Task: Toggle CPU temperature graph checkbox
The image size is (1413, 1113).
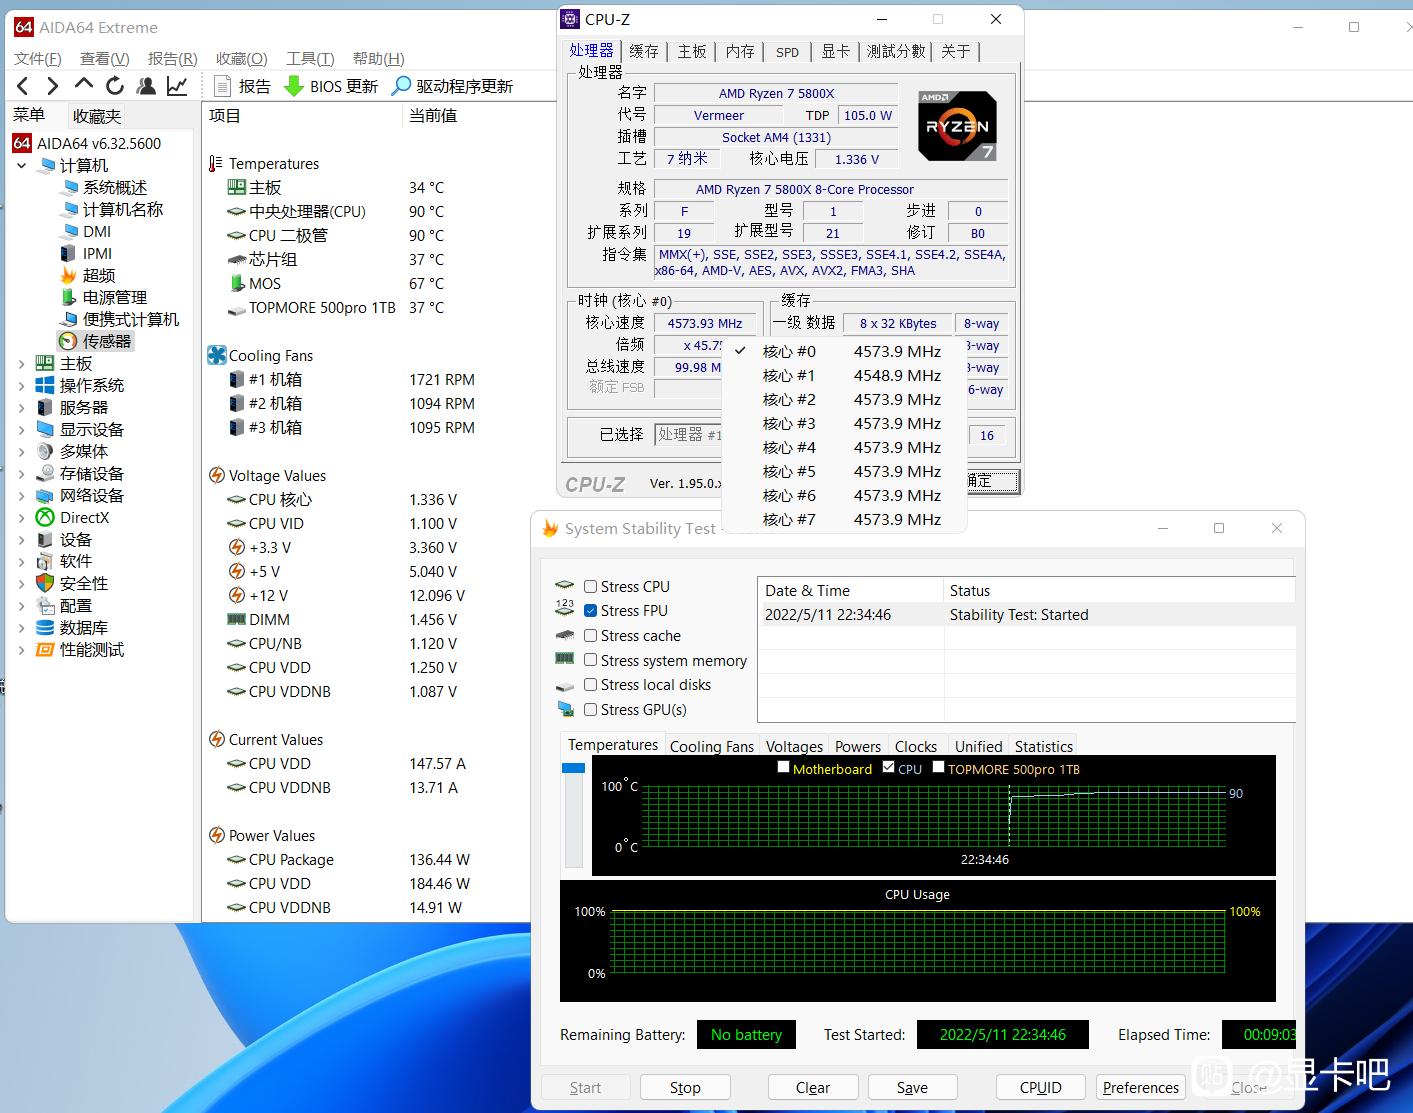Action: [x=889, y=768]
